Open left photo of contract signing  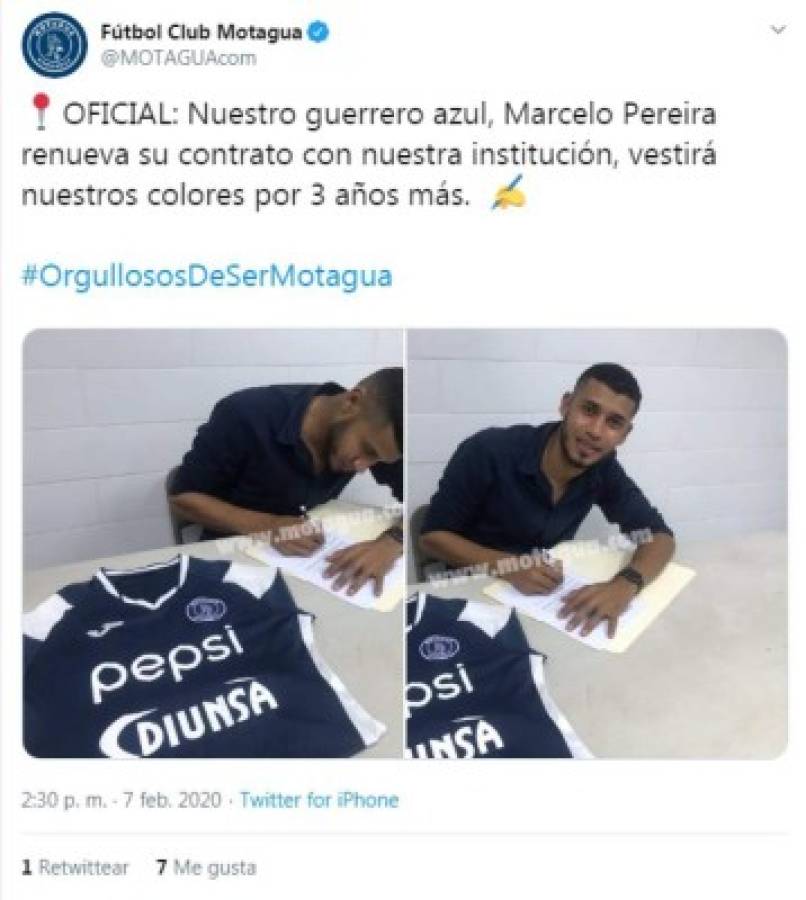pyautogui.click(x=212, y=544)
